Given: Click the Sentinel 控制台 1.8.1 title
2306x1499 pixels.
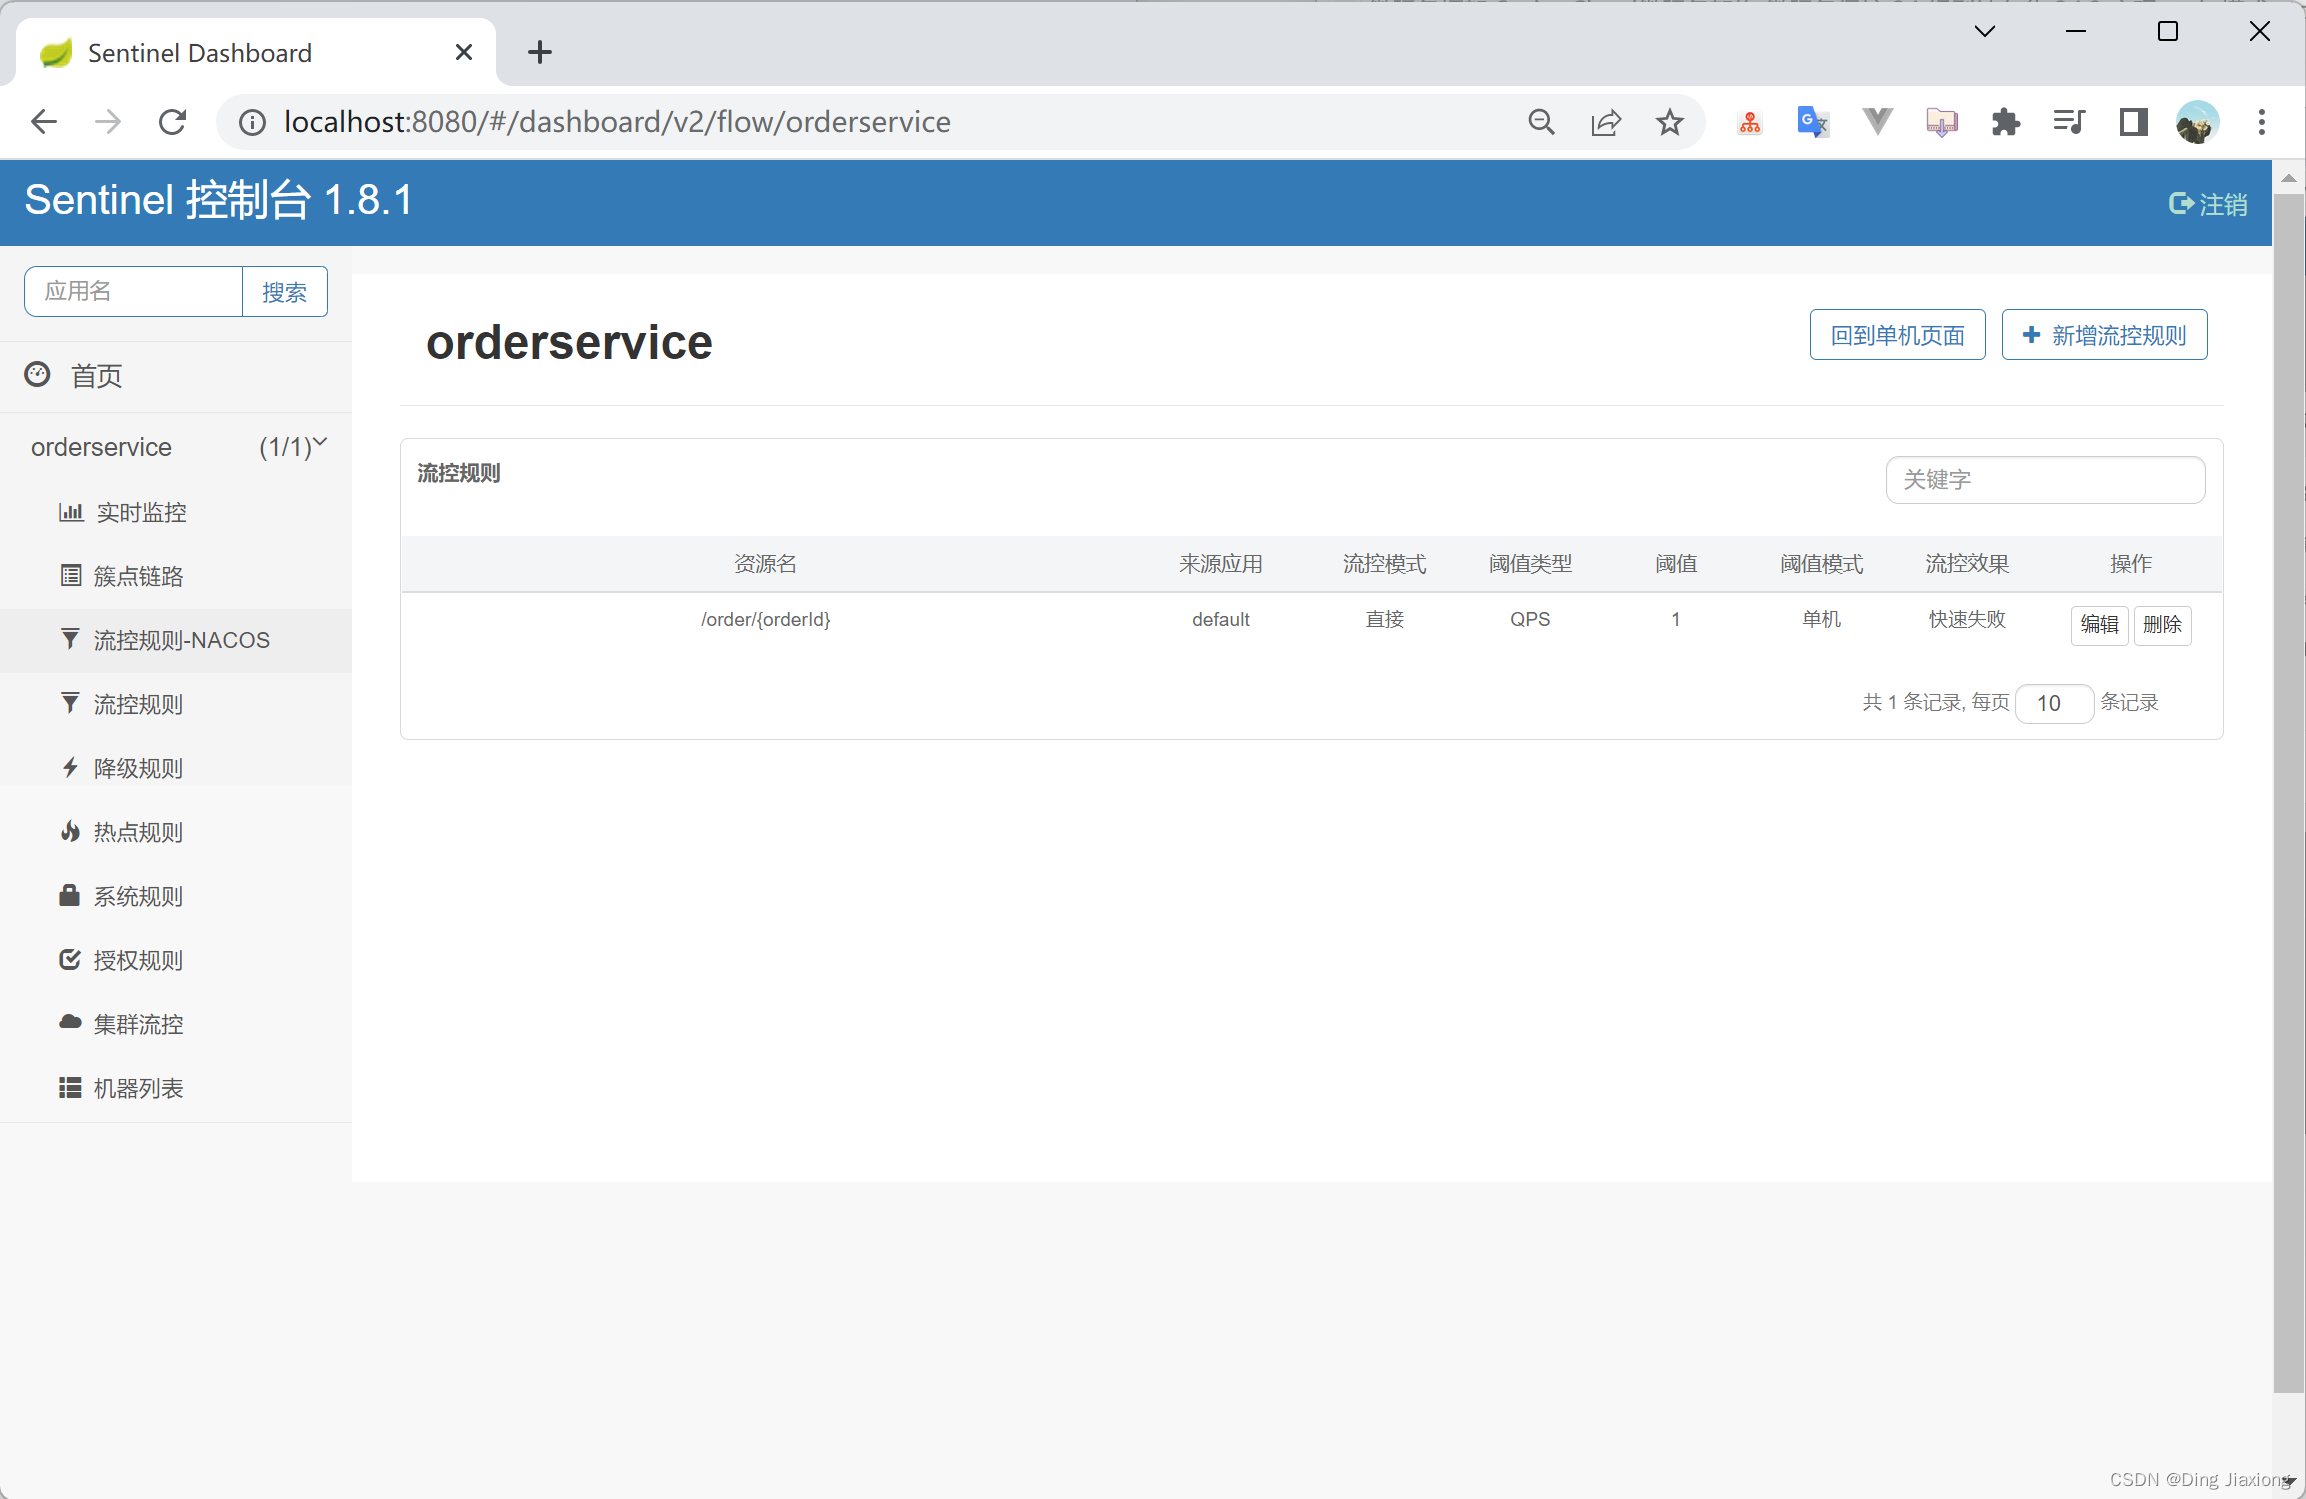Looking at the screenshot, I should tap(219, 200).
